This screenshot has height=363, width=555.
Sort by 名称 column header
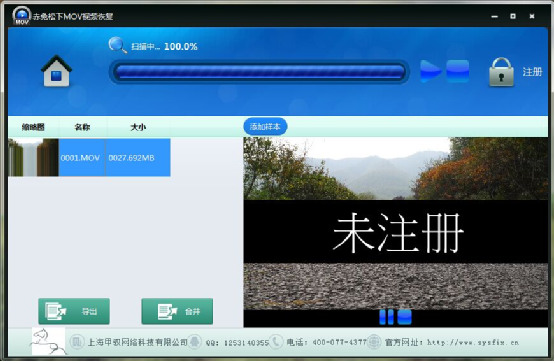coord(82,127)
